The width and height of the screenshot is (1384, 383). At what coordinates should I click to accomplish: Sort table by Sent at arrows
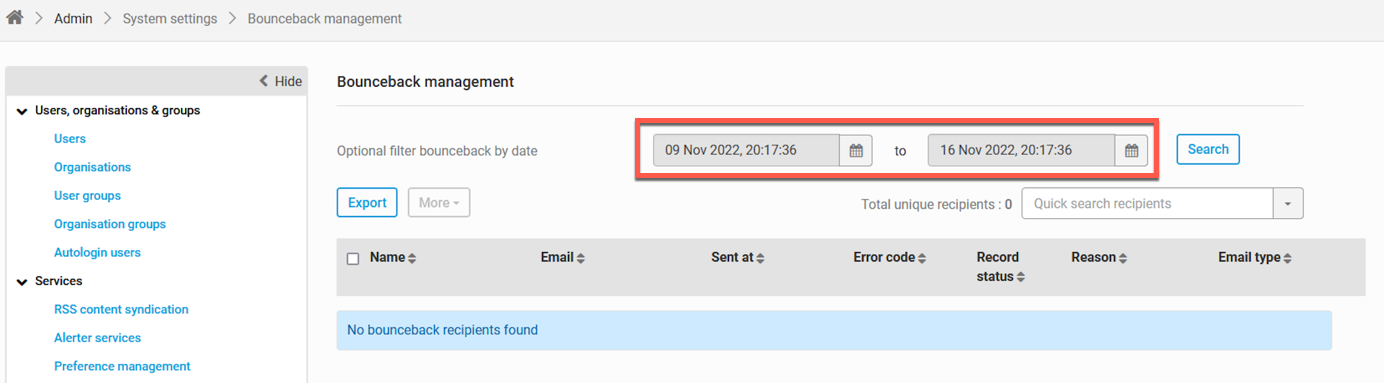pos(760,258)
